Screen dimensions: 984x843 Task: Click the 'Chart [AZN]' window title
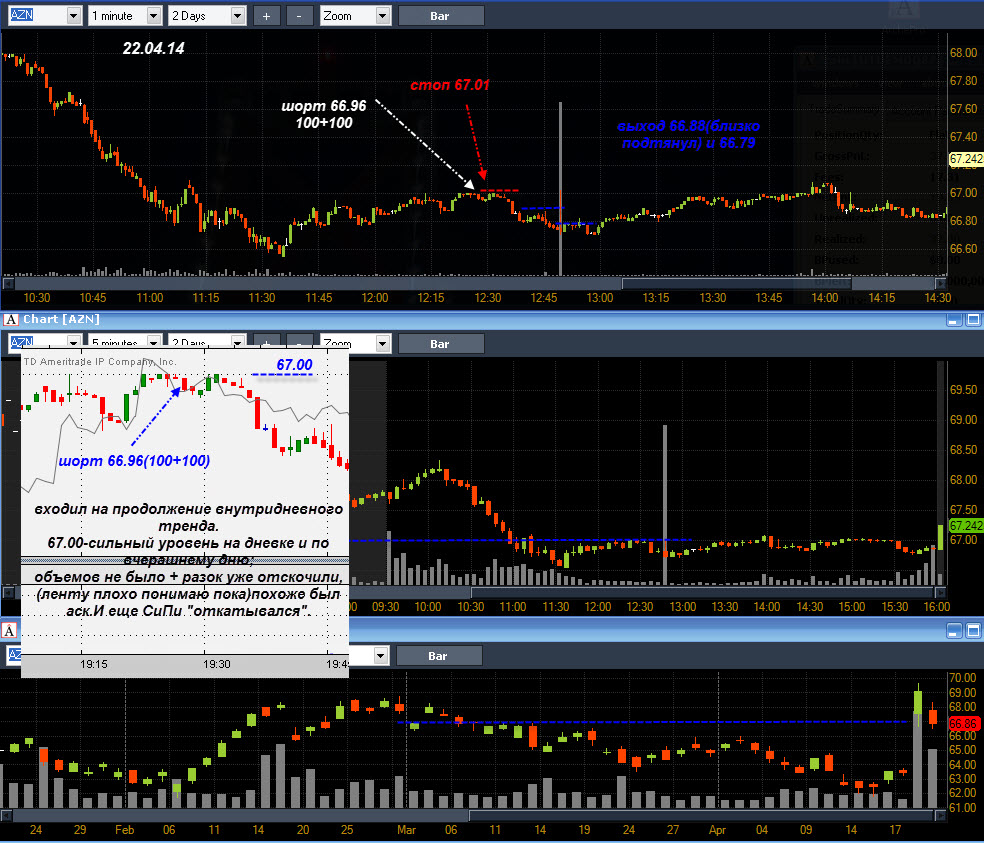click(62, 319)
